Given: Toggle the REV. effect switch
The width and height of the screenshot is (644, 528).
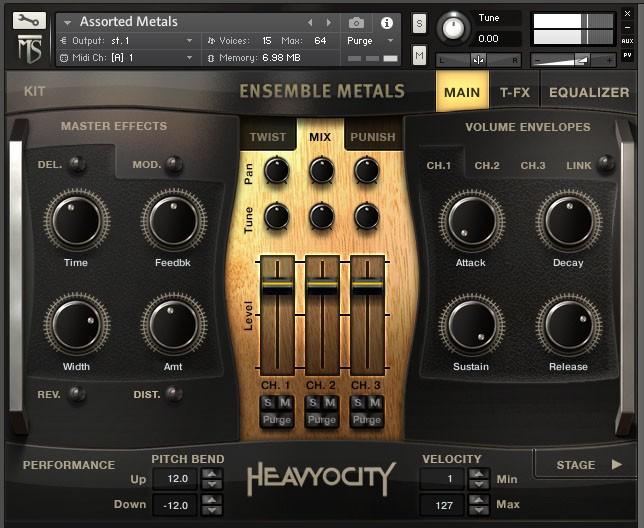Looking at the screenshot, I should pyautogui.click(x=77, y=394).
